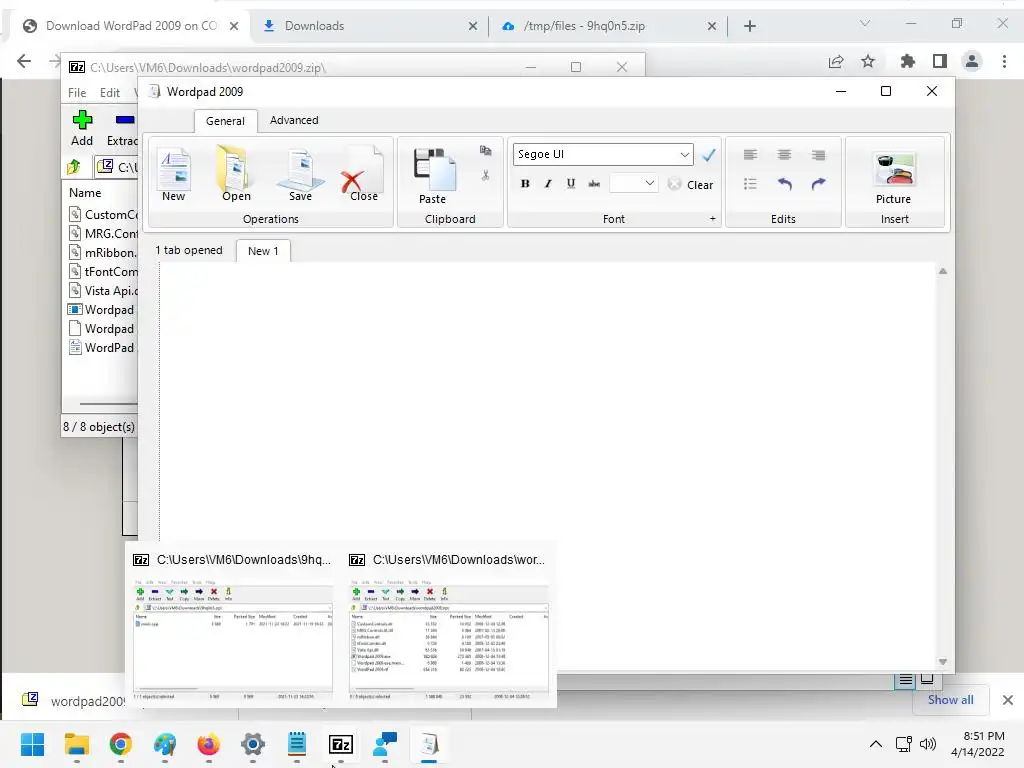Viewport: 1024px width, 768px height.
Task: Toggle italic formatting
Action: pos(548,184)
